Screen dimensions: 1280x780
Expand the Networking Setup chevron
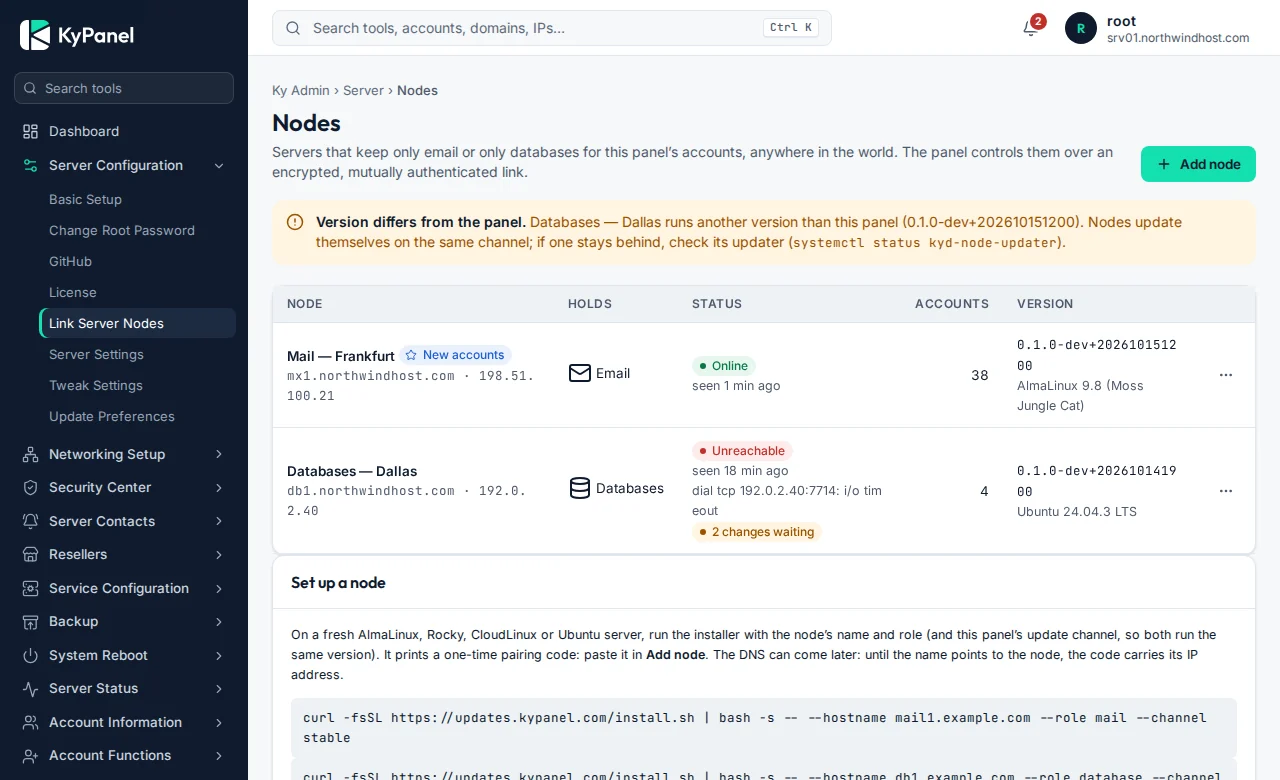tap(219, 454)
